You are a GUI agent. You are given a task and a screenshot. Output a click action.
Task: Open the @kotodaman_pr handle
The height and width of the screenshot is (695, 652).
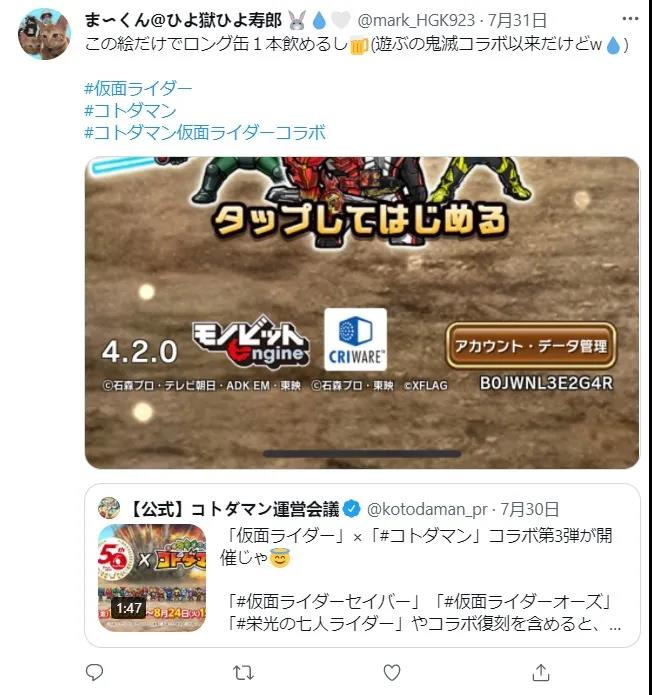427,509
